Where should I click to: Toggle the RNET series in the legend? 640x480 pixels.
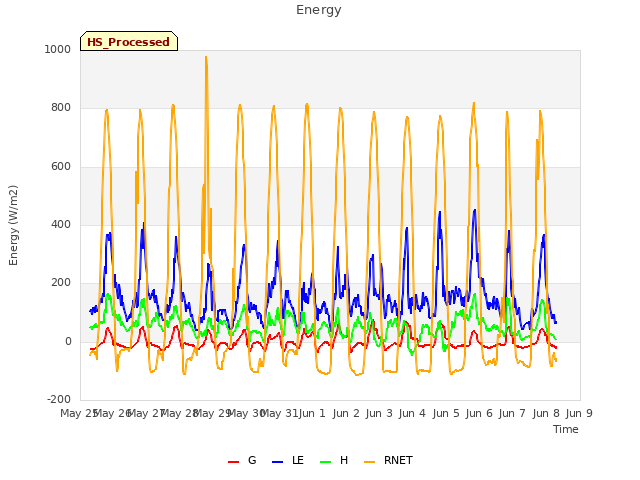point(388,460)
